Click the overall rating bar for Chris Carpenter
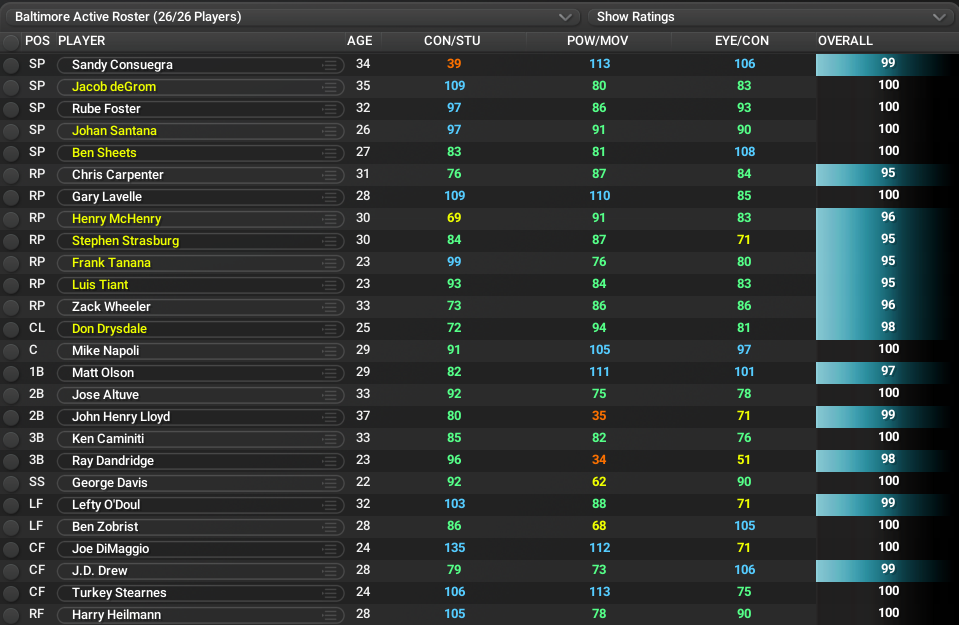 tap(886, 175)
